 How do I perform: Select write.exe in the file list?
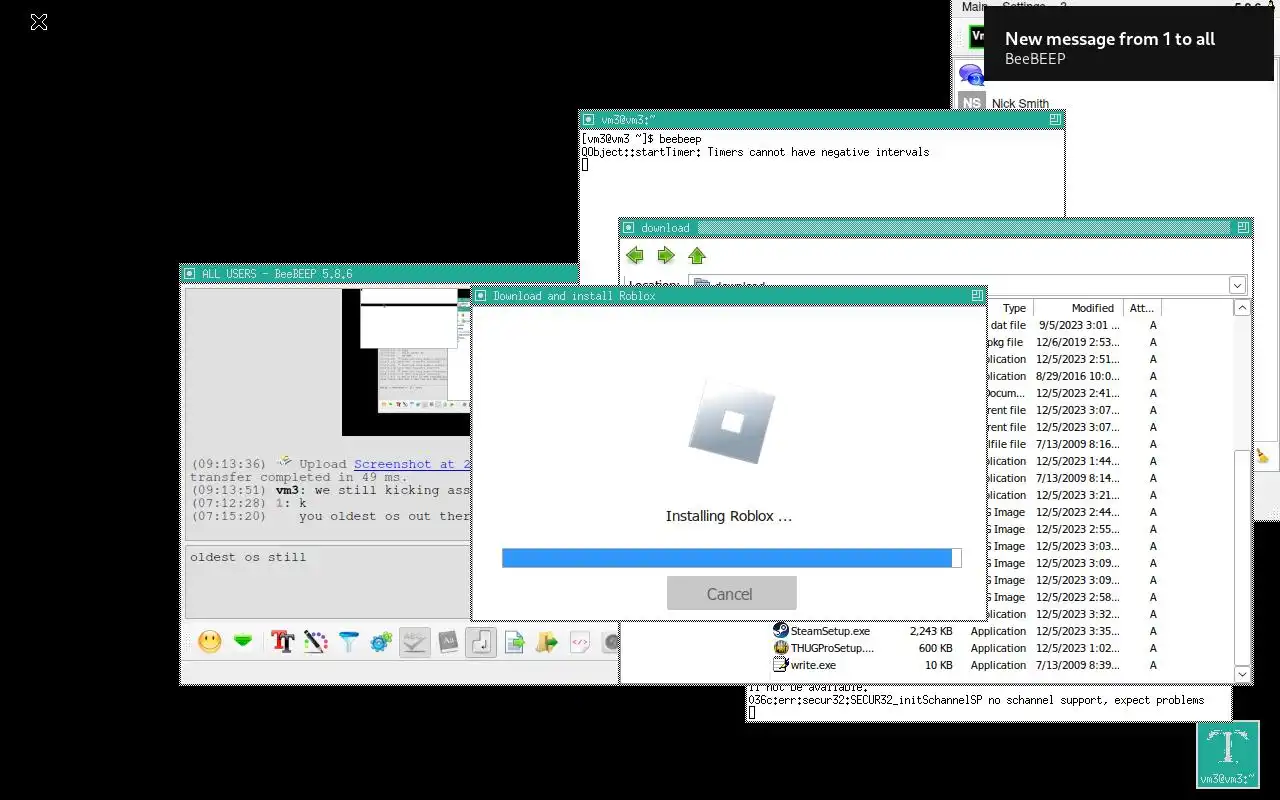[x=813, y=665]
